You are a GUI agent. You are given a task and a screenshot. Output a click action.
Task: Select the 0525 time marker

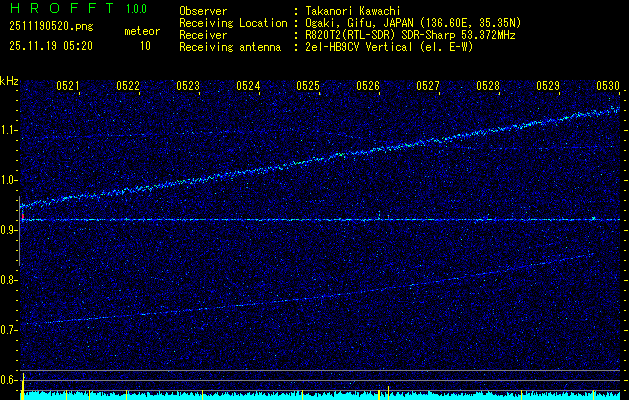[x=308, y=86]
